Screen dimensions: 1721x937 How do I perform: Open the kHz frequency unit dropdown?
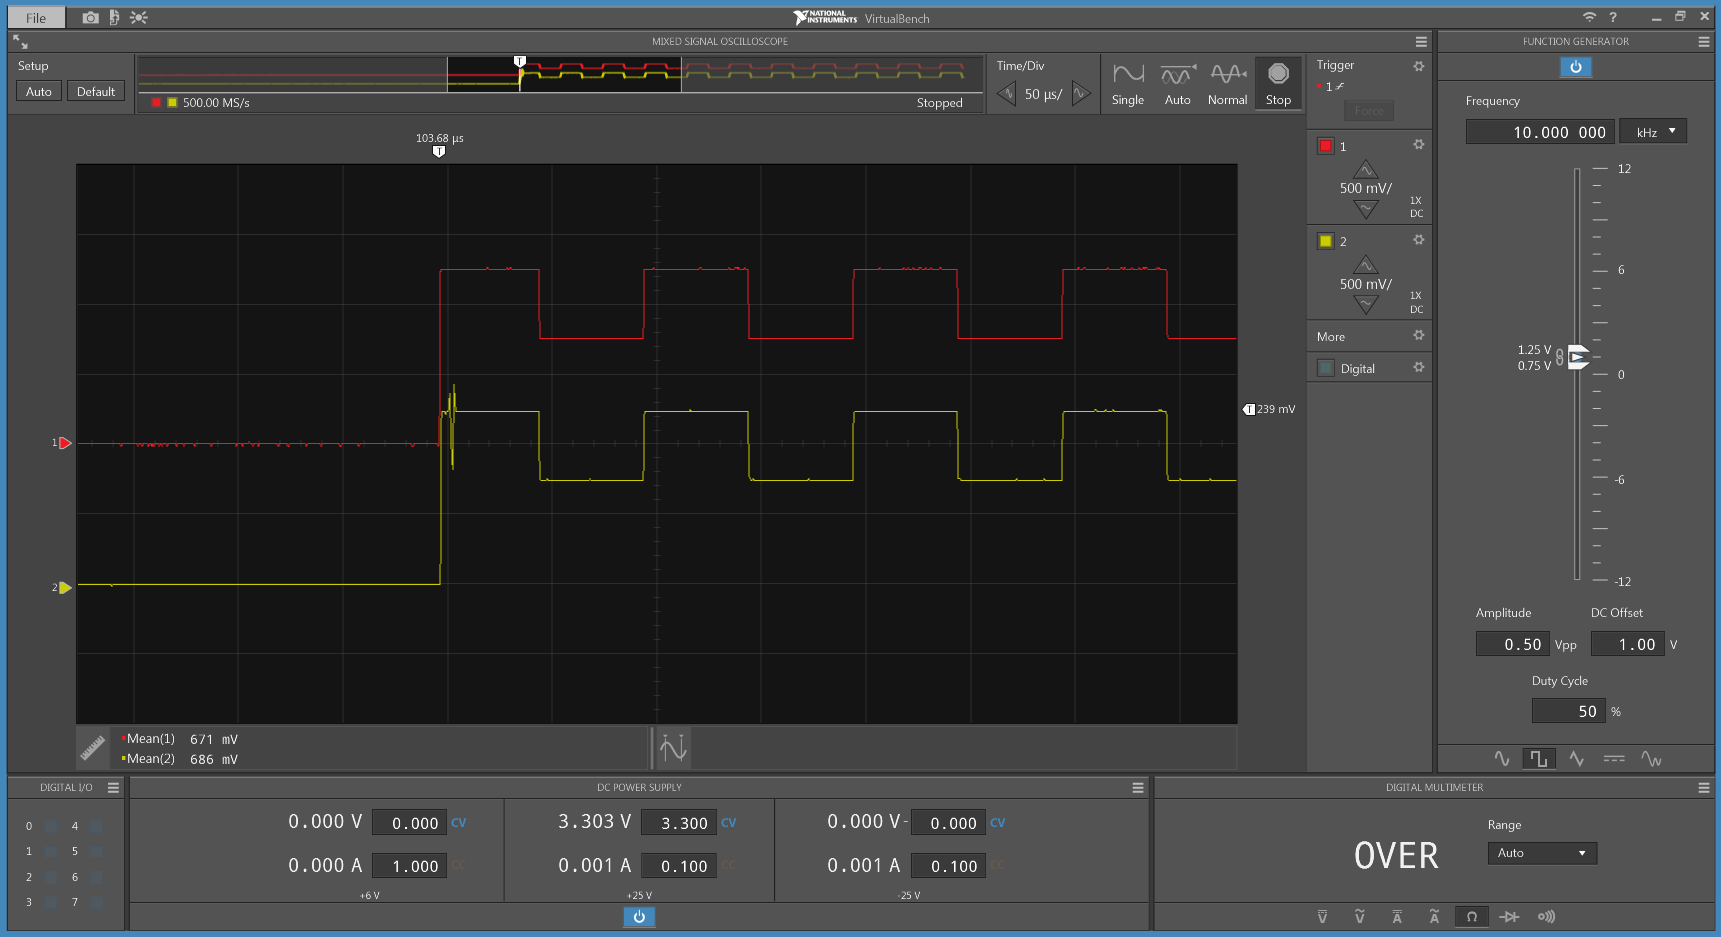coord(1653,132)
